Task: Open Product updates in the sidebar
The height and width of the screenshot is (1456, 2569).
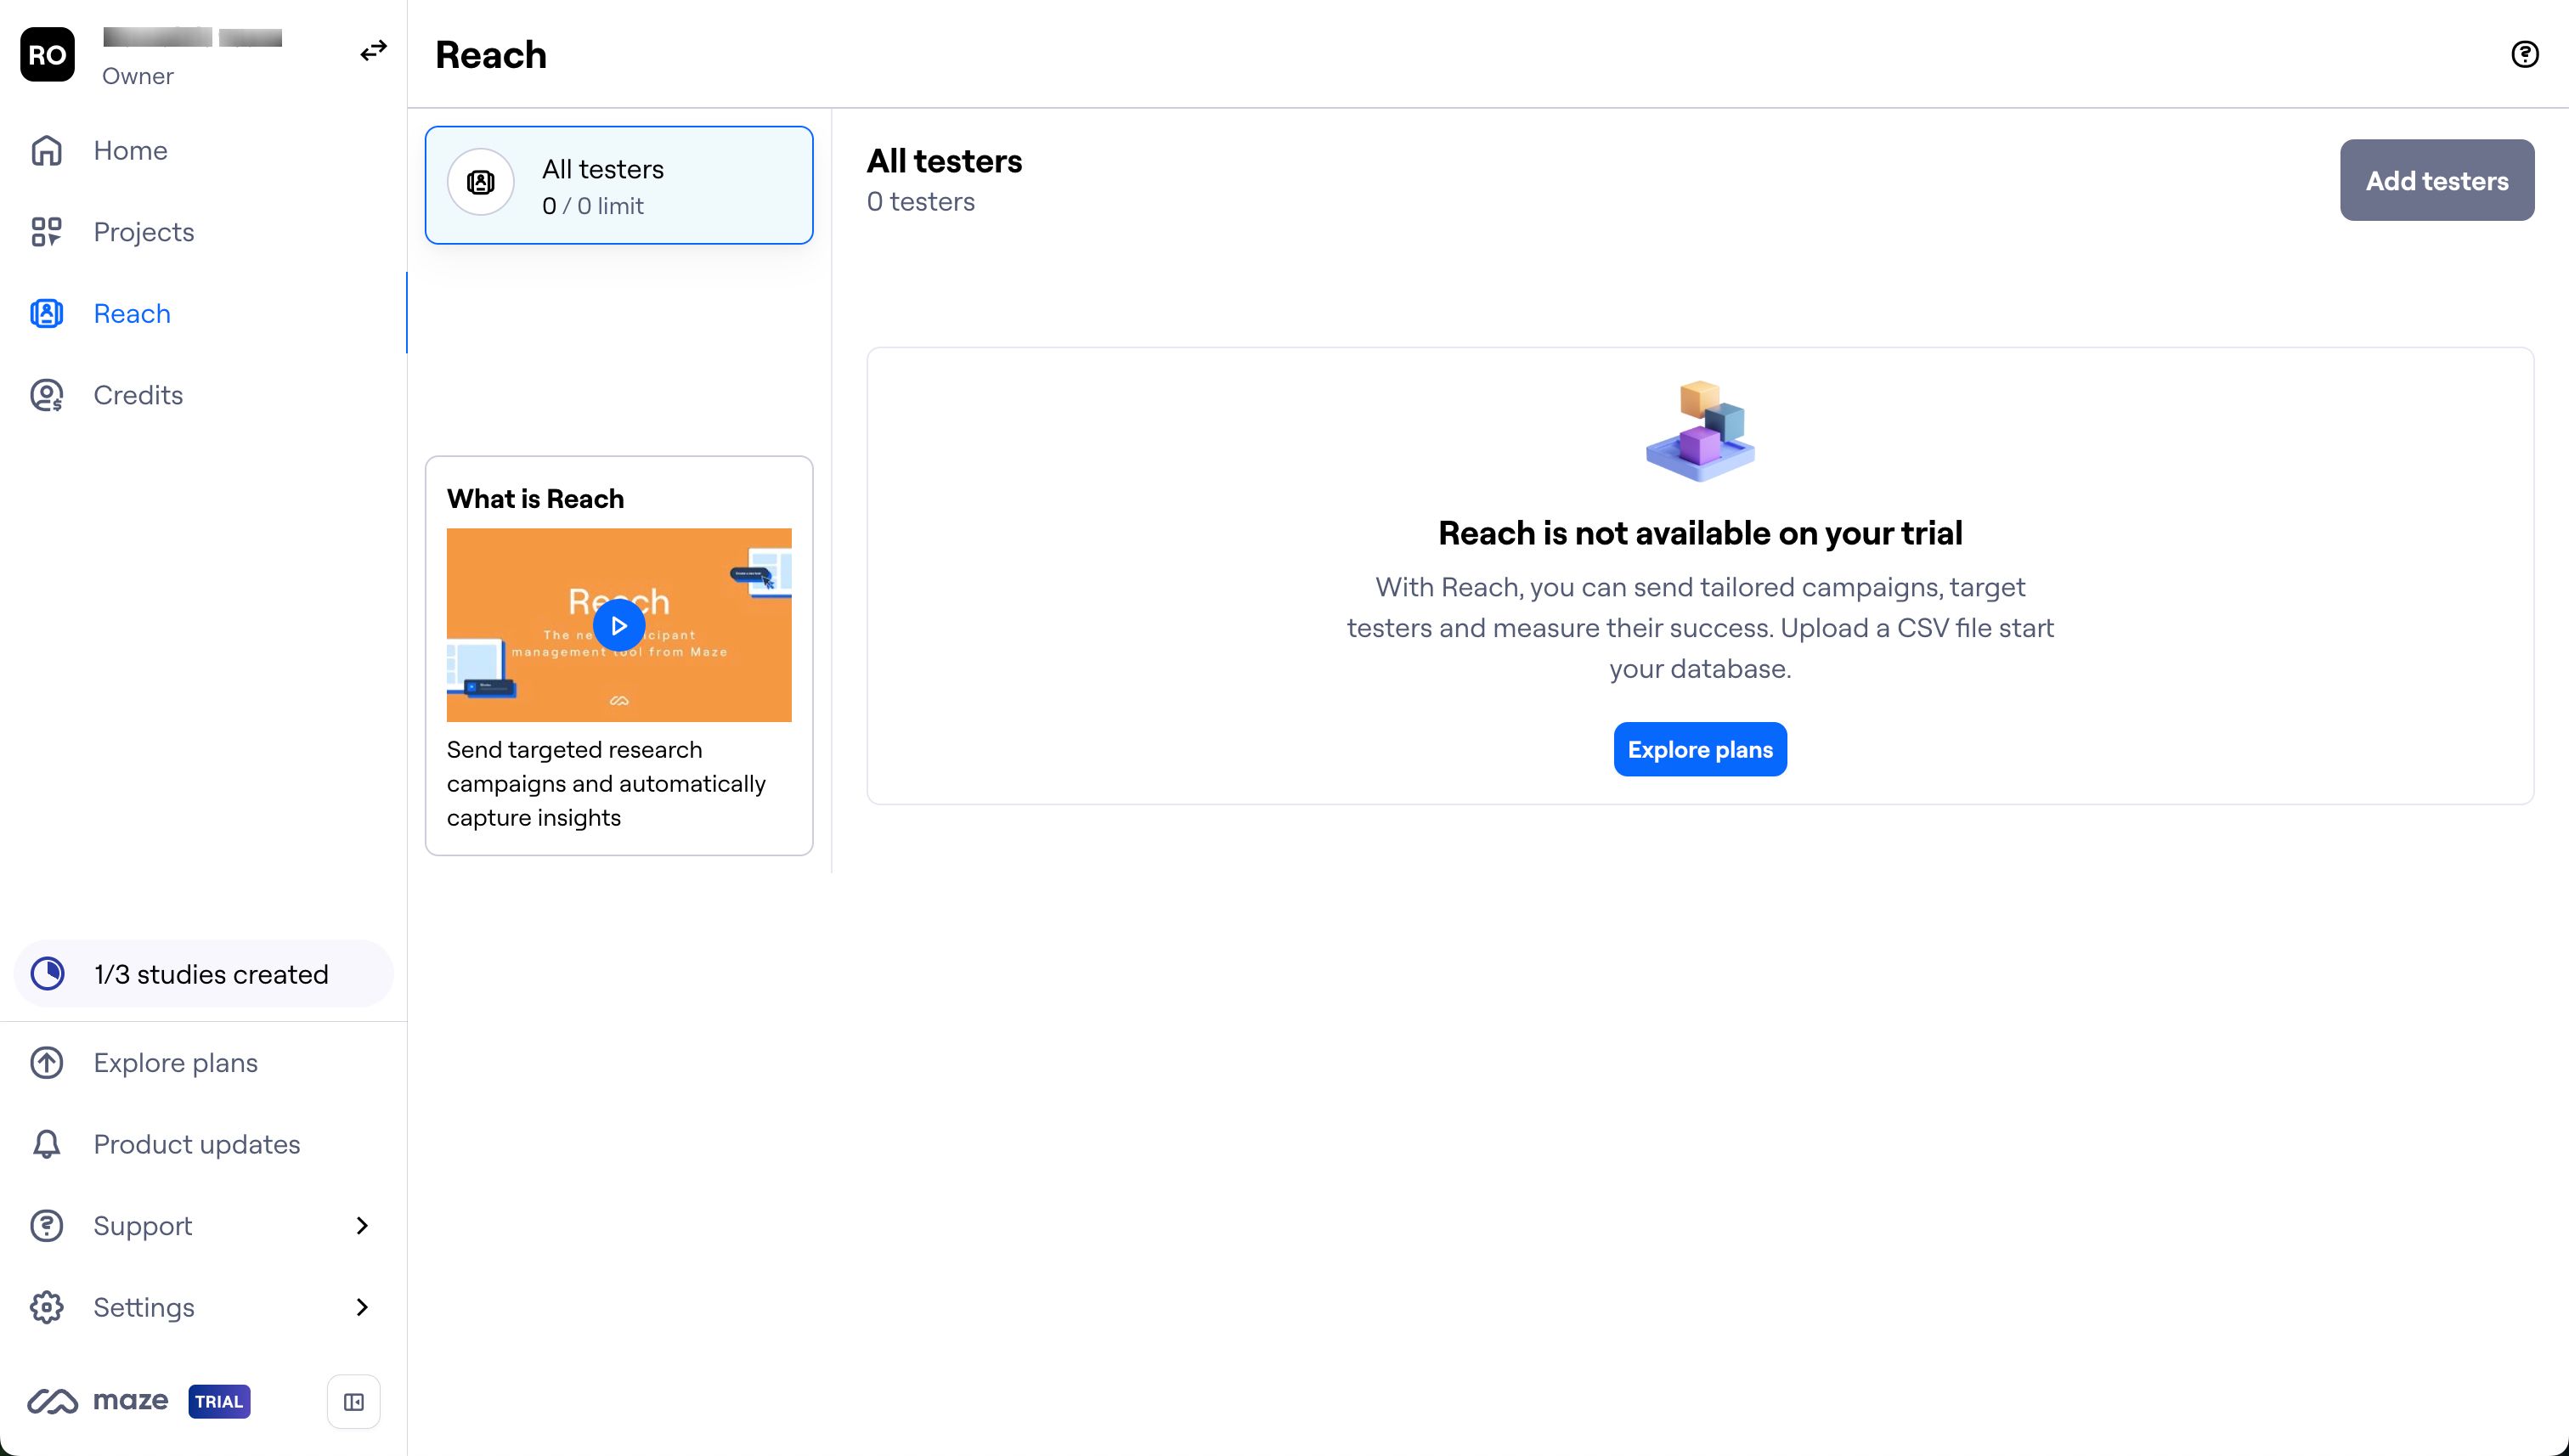Action: click(203, 1144)
